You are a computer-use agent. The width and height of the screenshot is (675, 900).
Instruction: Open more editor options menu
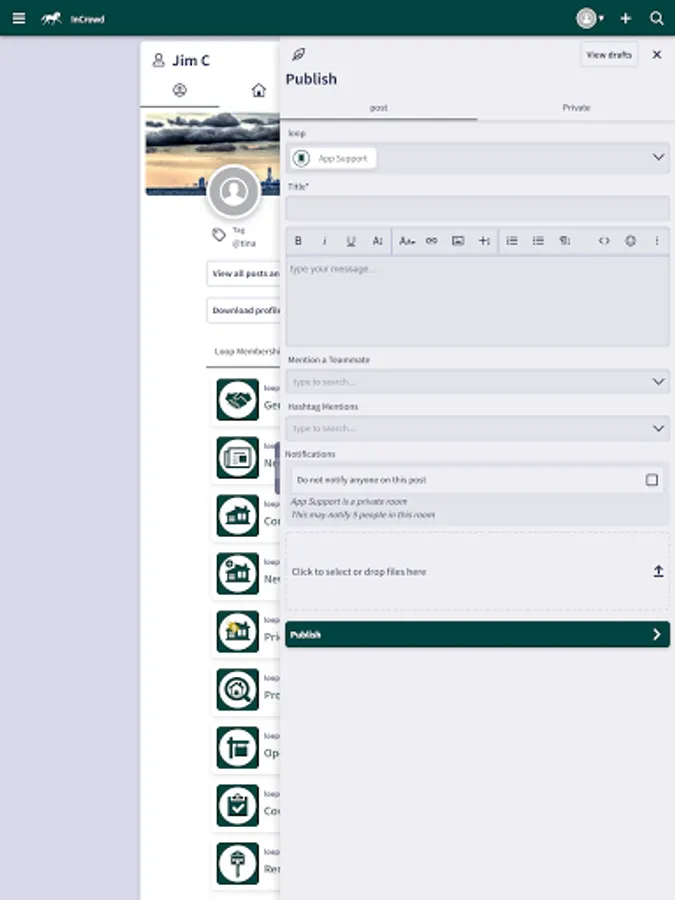[657, 241]
